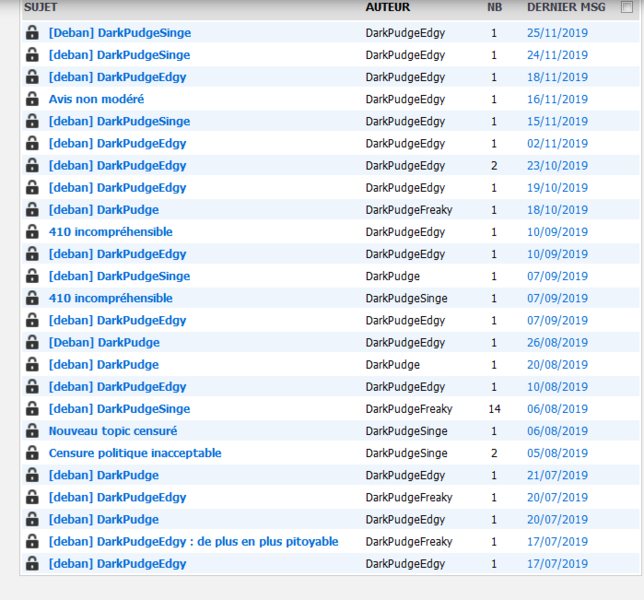The width and height of the screenshot is (644, 600).
Task: Open '[deban] DarkPudgeEdgy' topic with 2 messages
Action: [117, 166]
